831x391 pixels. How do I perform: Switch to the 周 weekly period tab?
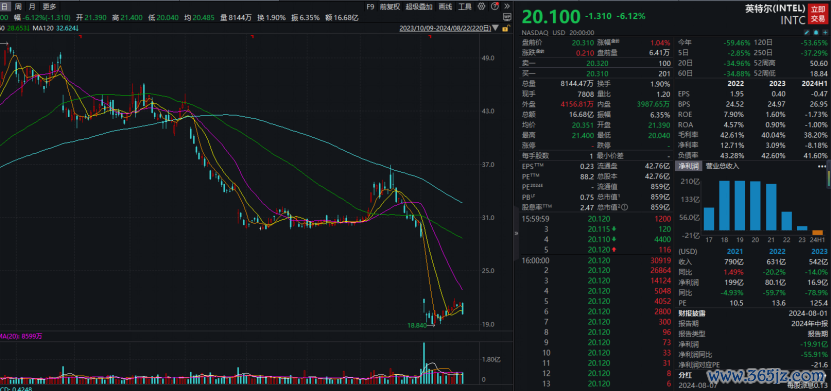coord(19,7)
